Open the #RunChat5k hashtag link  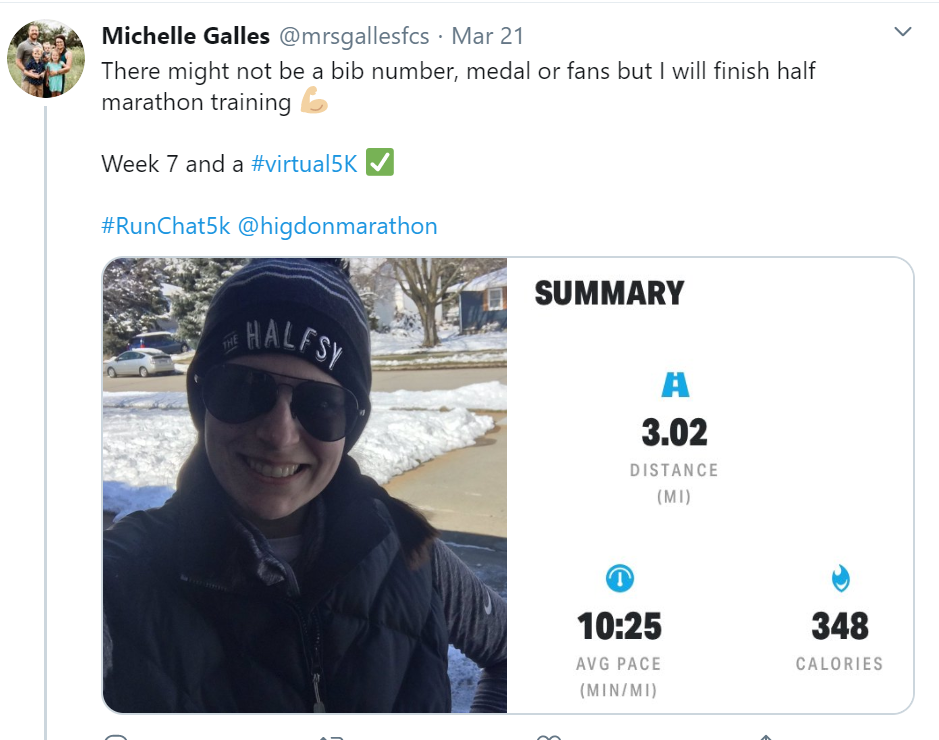tap(166, 226)
